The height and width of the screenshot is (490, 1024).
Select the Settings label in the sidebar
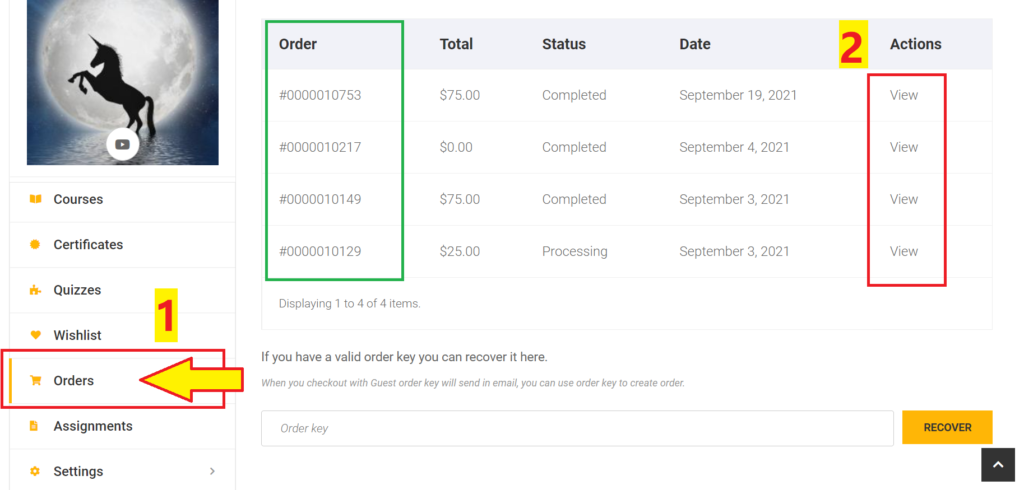coord(78,471)
